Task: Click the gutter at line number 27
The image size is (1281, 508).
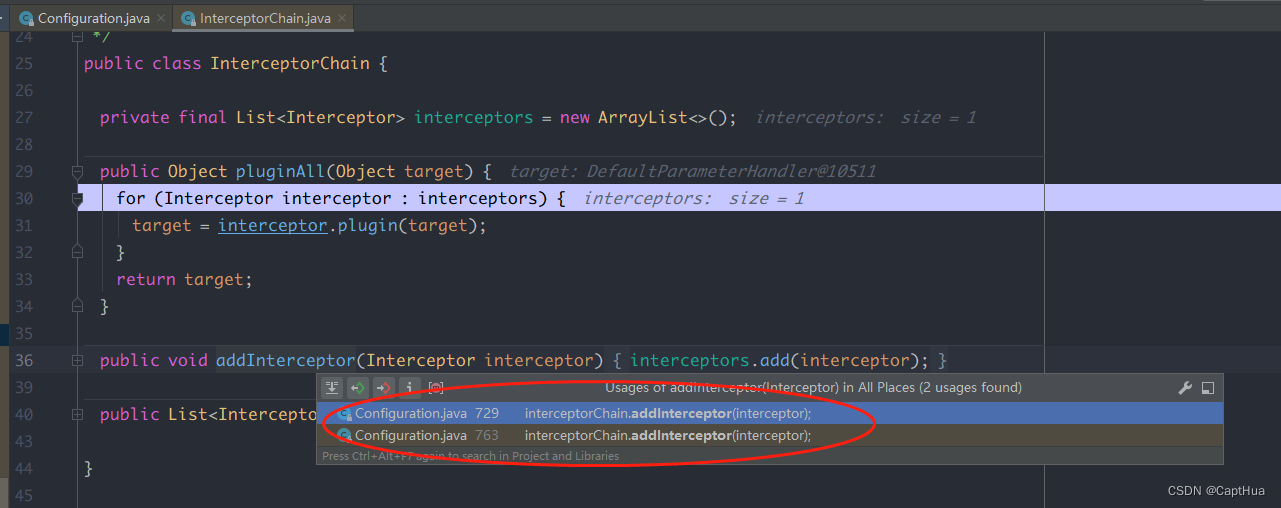Action: click(x=24, y=118)
